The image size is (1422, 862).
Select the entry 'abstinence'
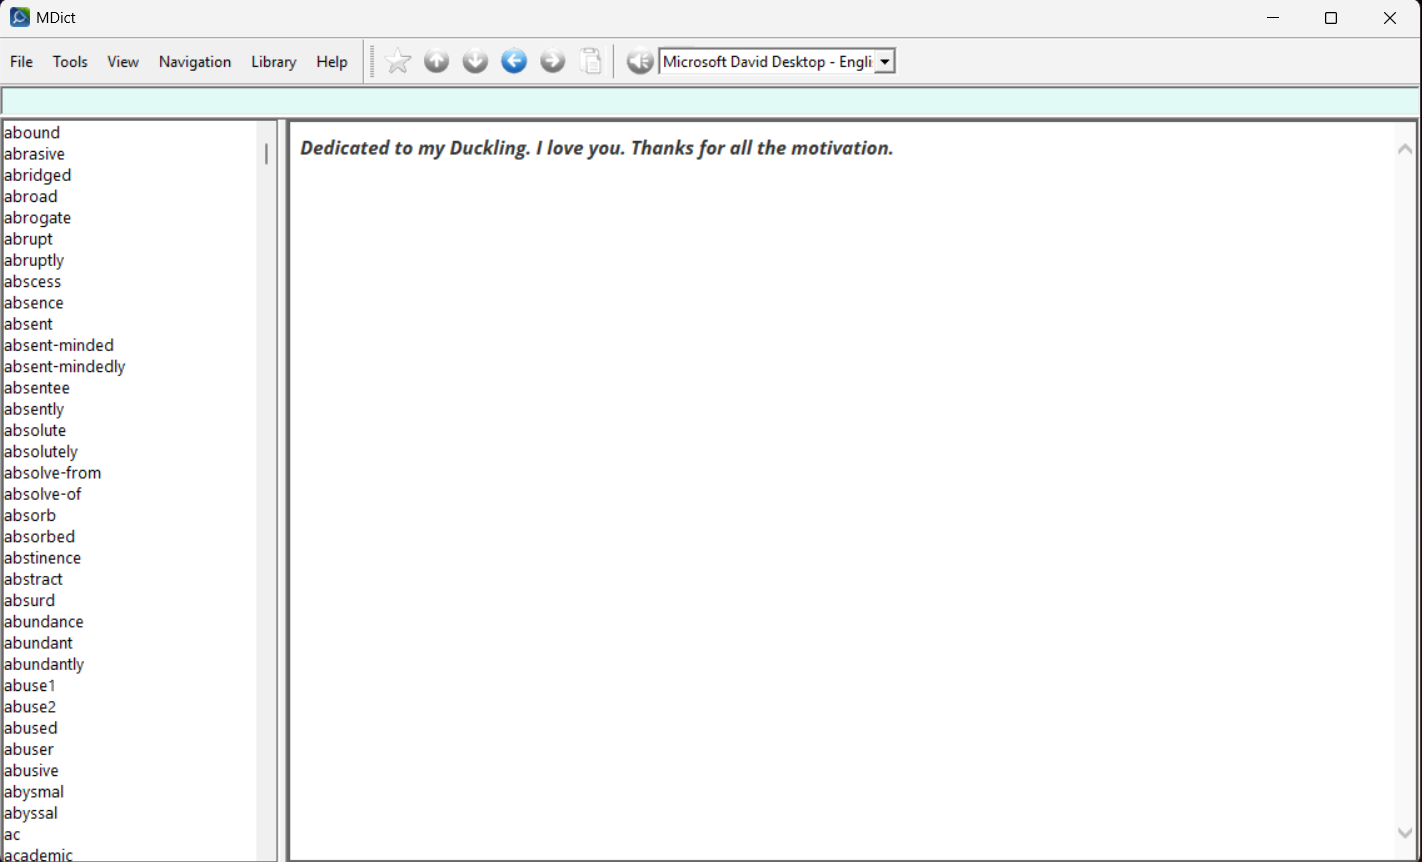click(x=43, y=558)
